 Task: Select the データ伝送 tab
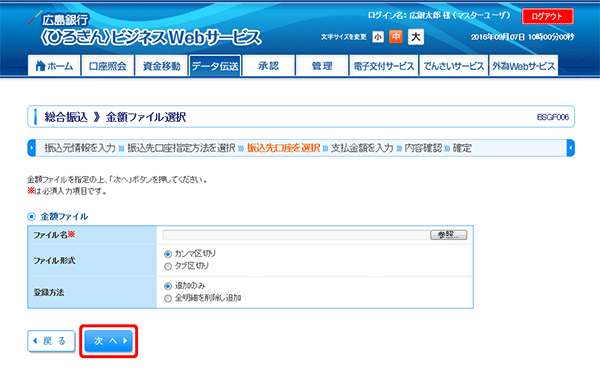point(215,66)
